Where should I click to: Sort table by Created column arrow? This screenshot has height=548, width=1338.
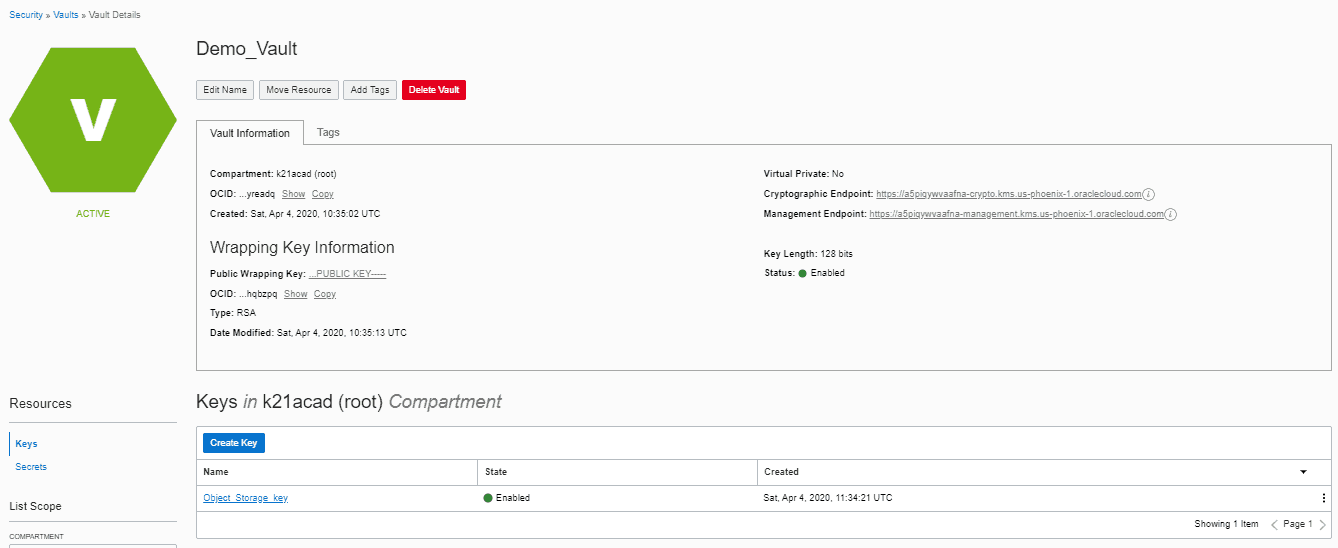pyautogui.click(x=1303, y=472)
